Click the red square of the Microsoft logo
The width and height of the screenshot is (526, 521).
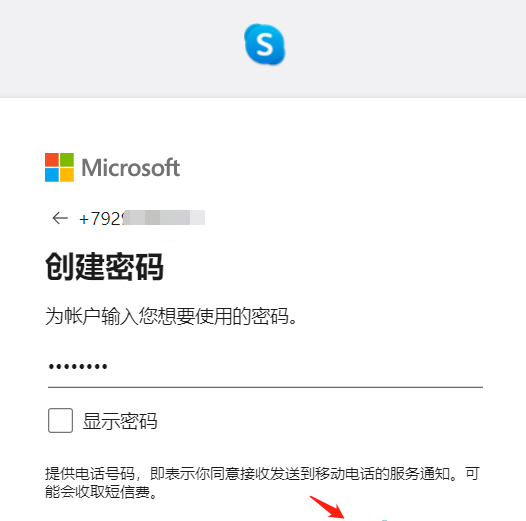[x=52, y=160]
